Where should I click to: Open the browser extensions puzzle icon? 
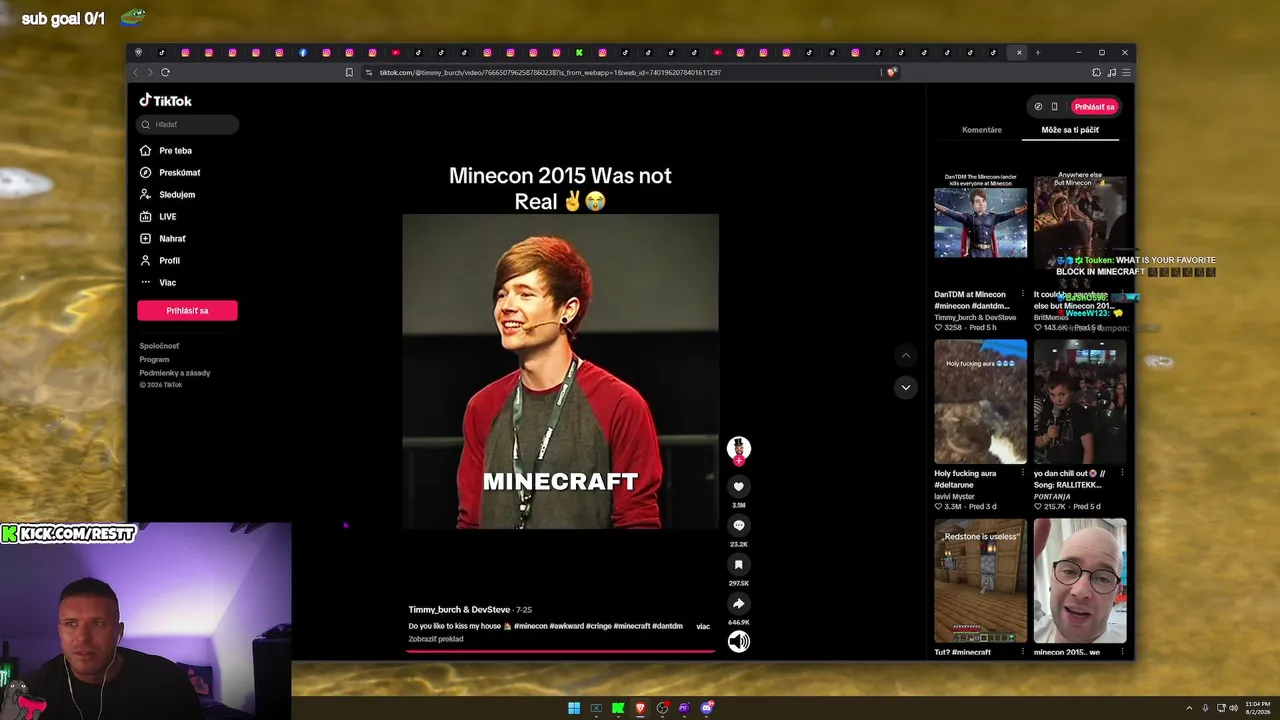pos(1096,72)
